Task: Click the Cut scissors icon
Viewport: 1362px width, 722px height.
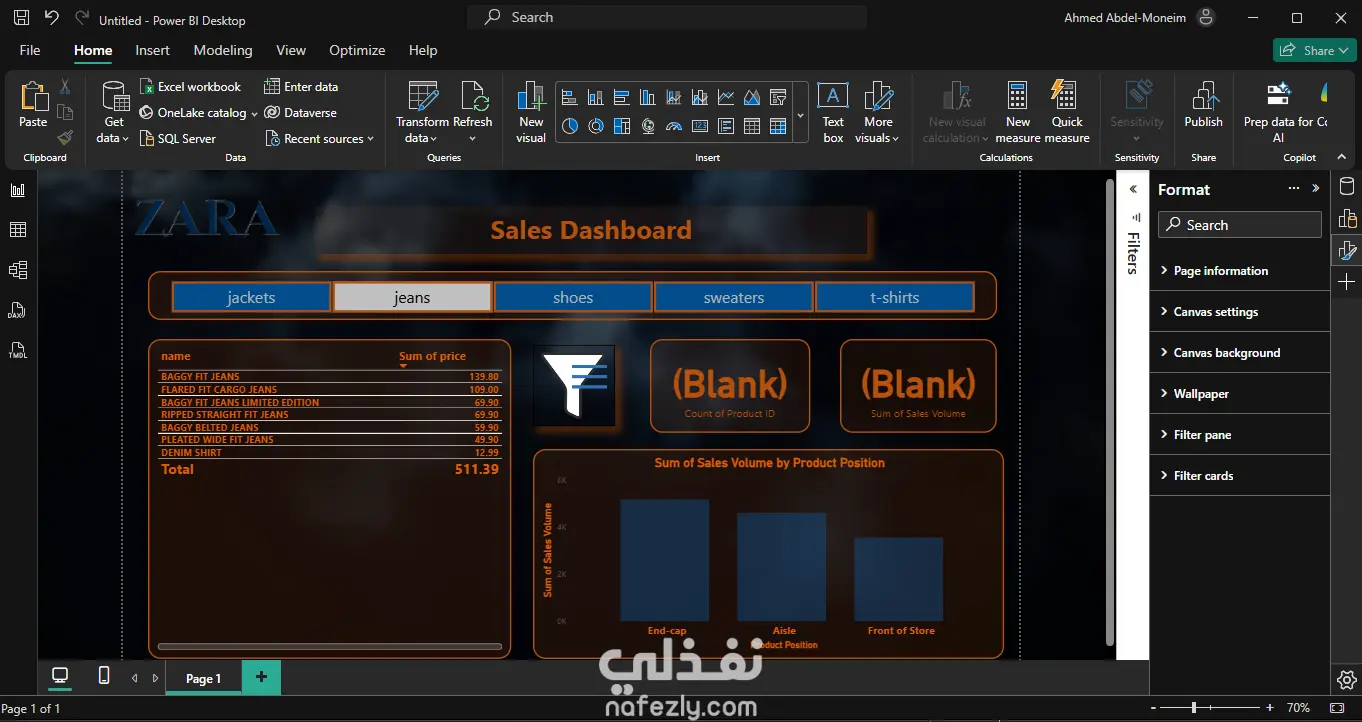Action: pyautogui.click(x=65, y=87)
